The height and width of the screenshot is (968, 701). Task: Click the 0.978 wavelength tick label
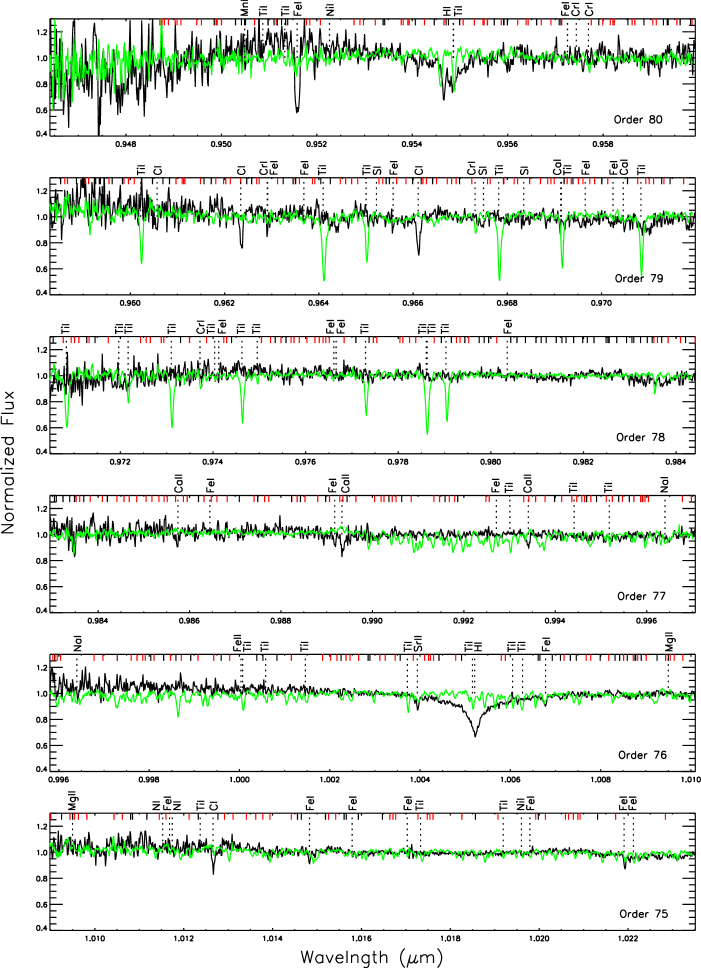(x=398, y=462)
